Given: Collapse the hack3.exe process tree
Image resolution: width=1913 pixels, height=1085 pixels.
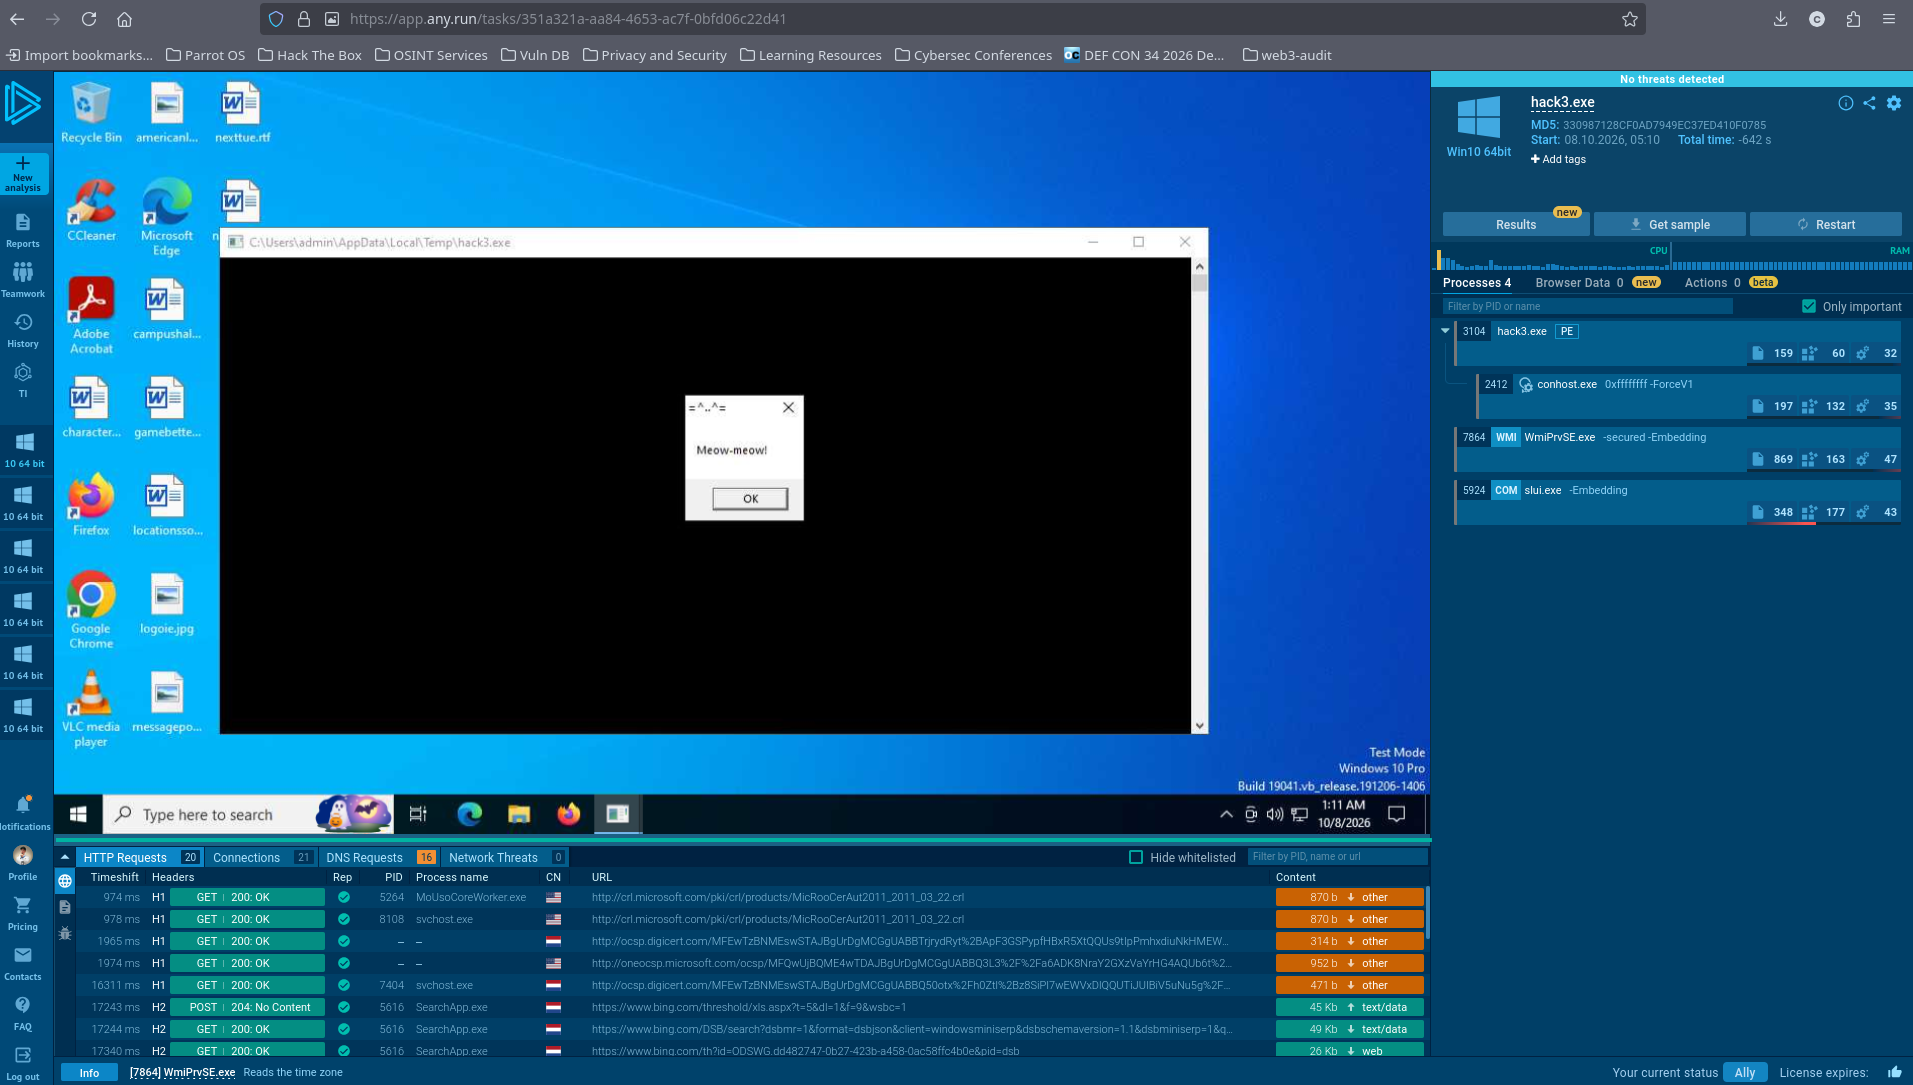Looking at the screenshot, I should click(1445, 331).
